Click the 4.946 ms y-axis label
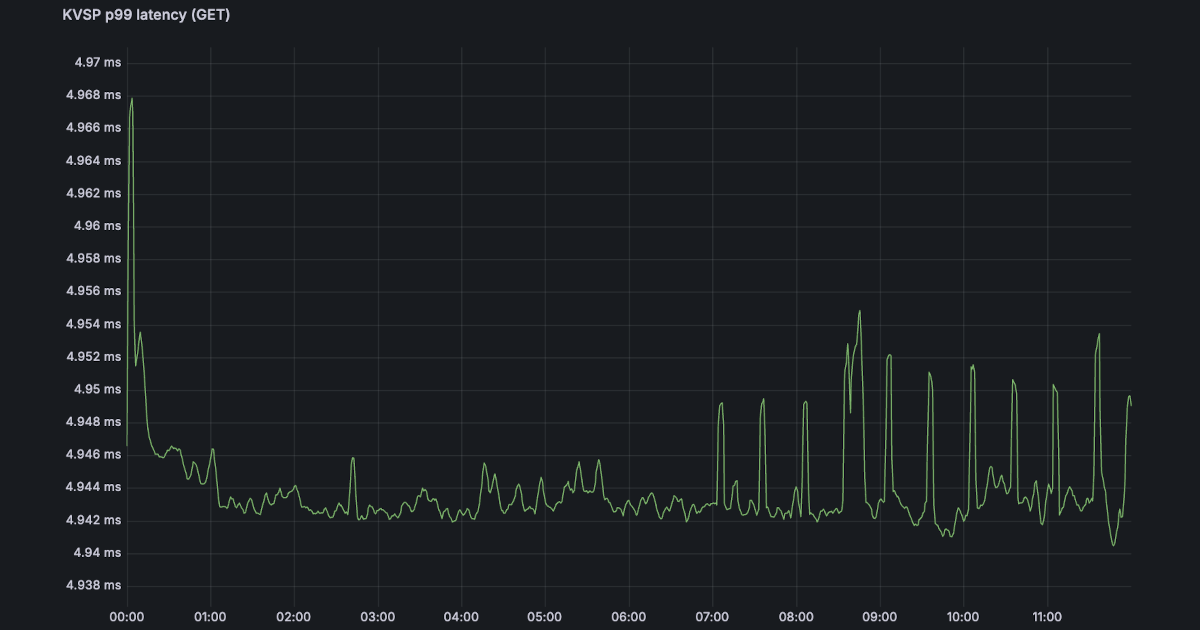 coord(94,455)
